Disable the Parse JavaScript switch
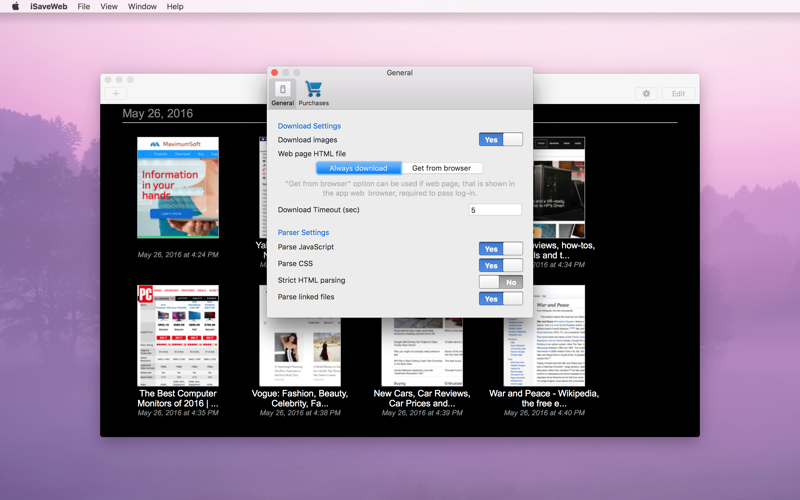This screenshot has height=500, width=800. click(500, 248)
